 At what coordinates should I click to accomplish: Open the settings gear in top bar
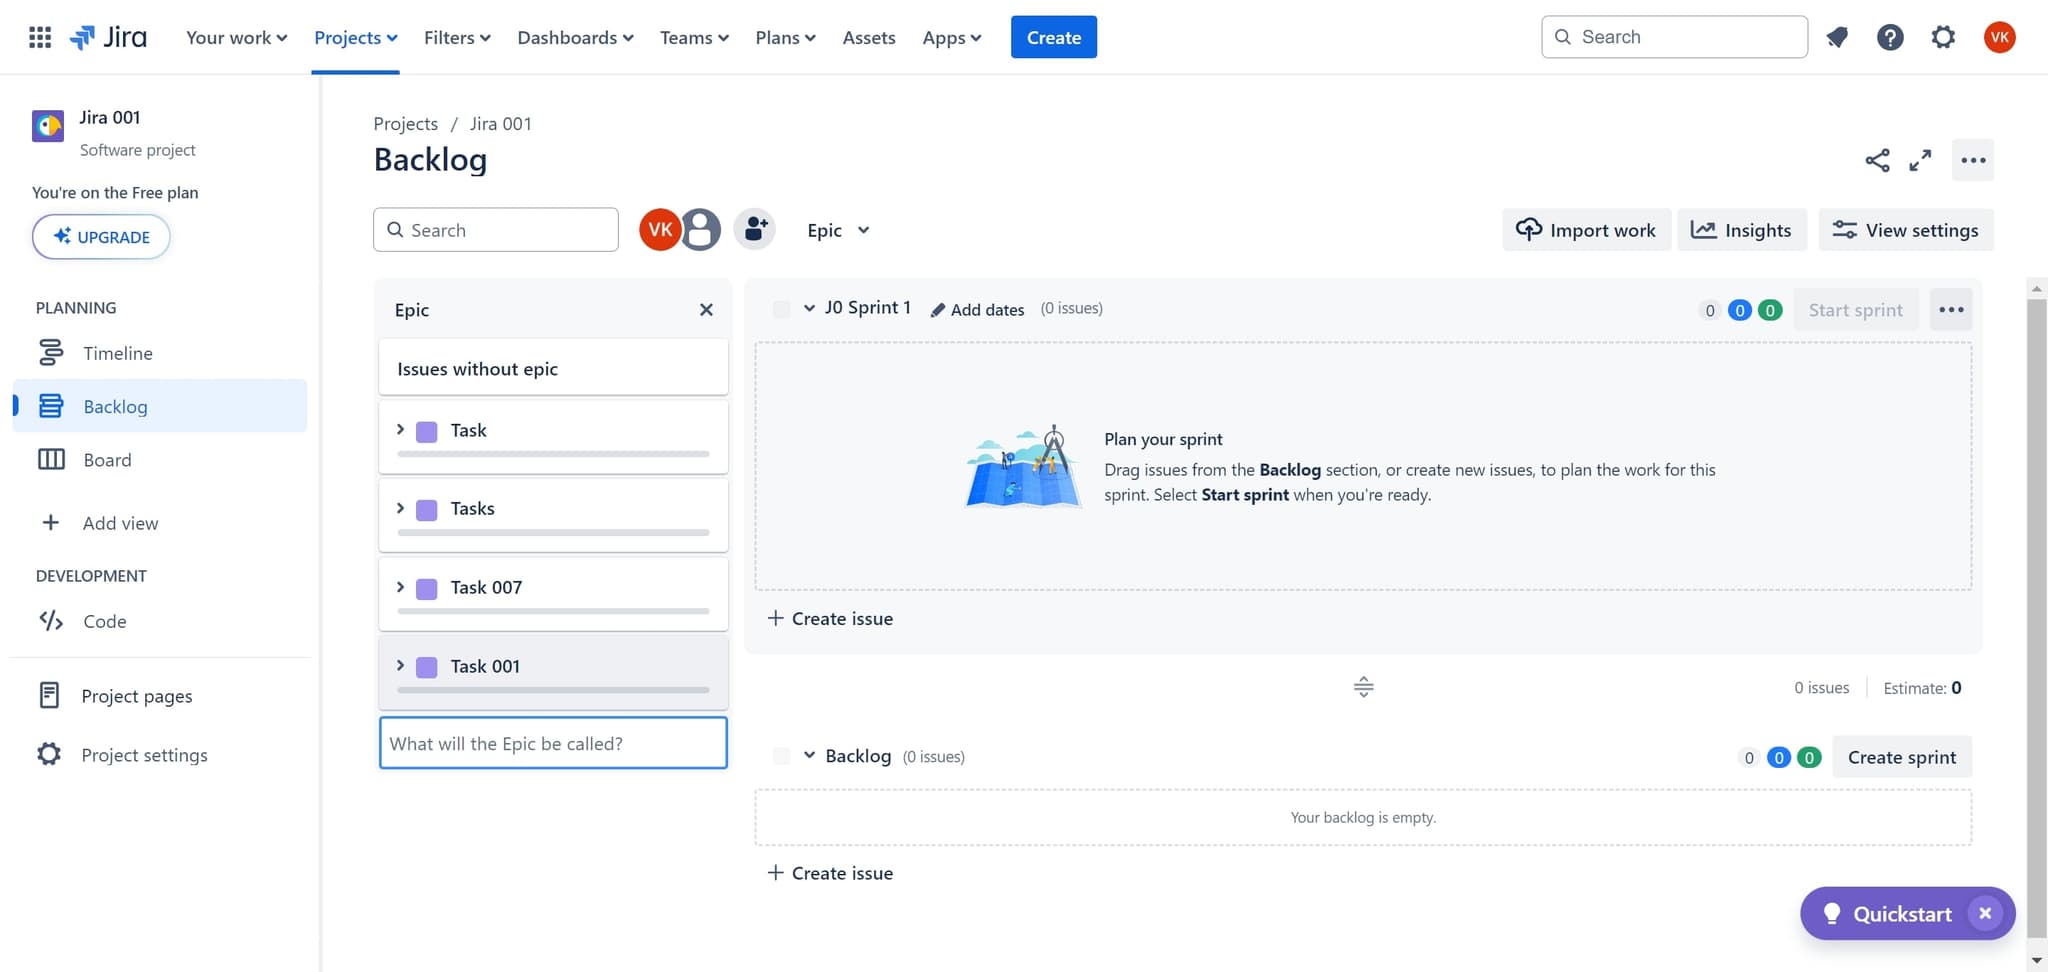pyautogui.click(x=1942, y=38)
